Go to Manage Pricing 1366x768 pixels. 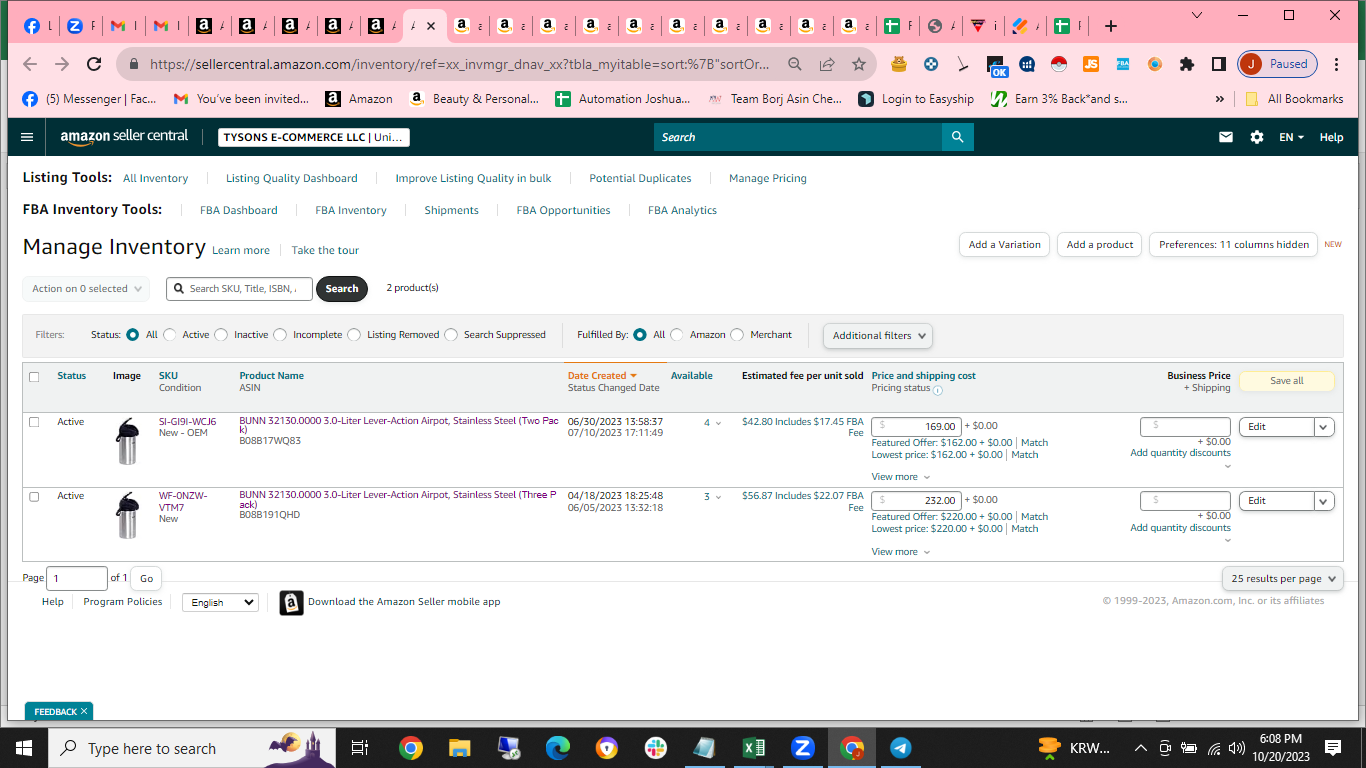767,179
